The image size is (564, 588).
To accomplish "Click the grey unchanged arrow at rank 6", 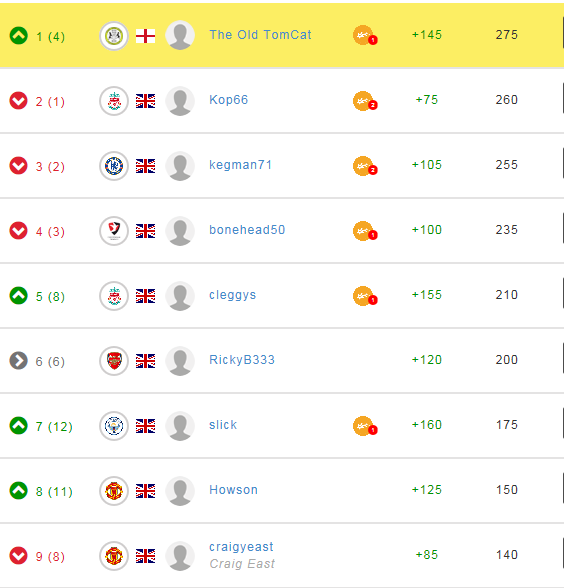I will 18,361.
